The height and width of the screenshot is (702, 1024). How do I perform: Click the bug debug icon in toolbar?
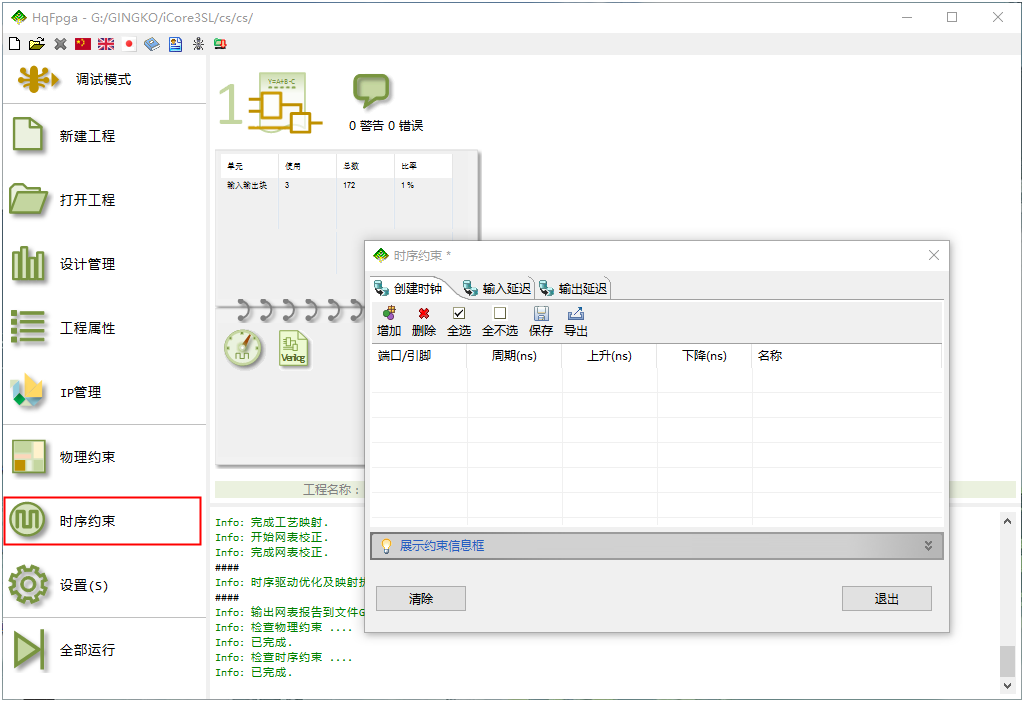pos(198,44)
